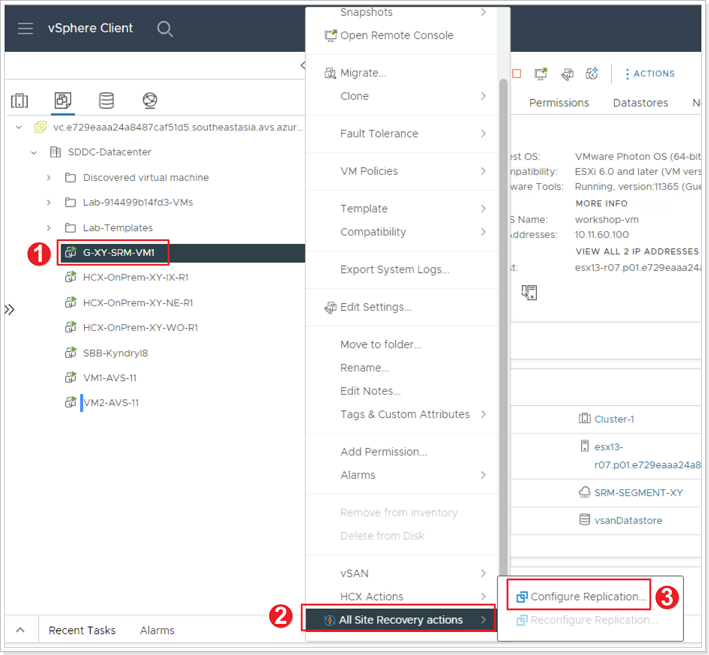Click Open Remote Console icon
The height and width of the screenshot is (655, 709).
click(x=331, y=35)
